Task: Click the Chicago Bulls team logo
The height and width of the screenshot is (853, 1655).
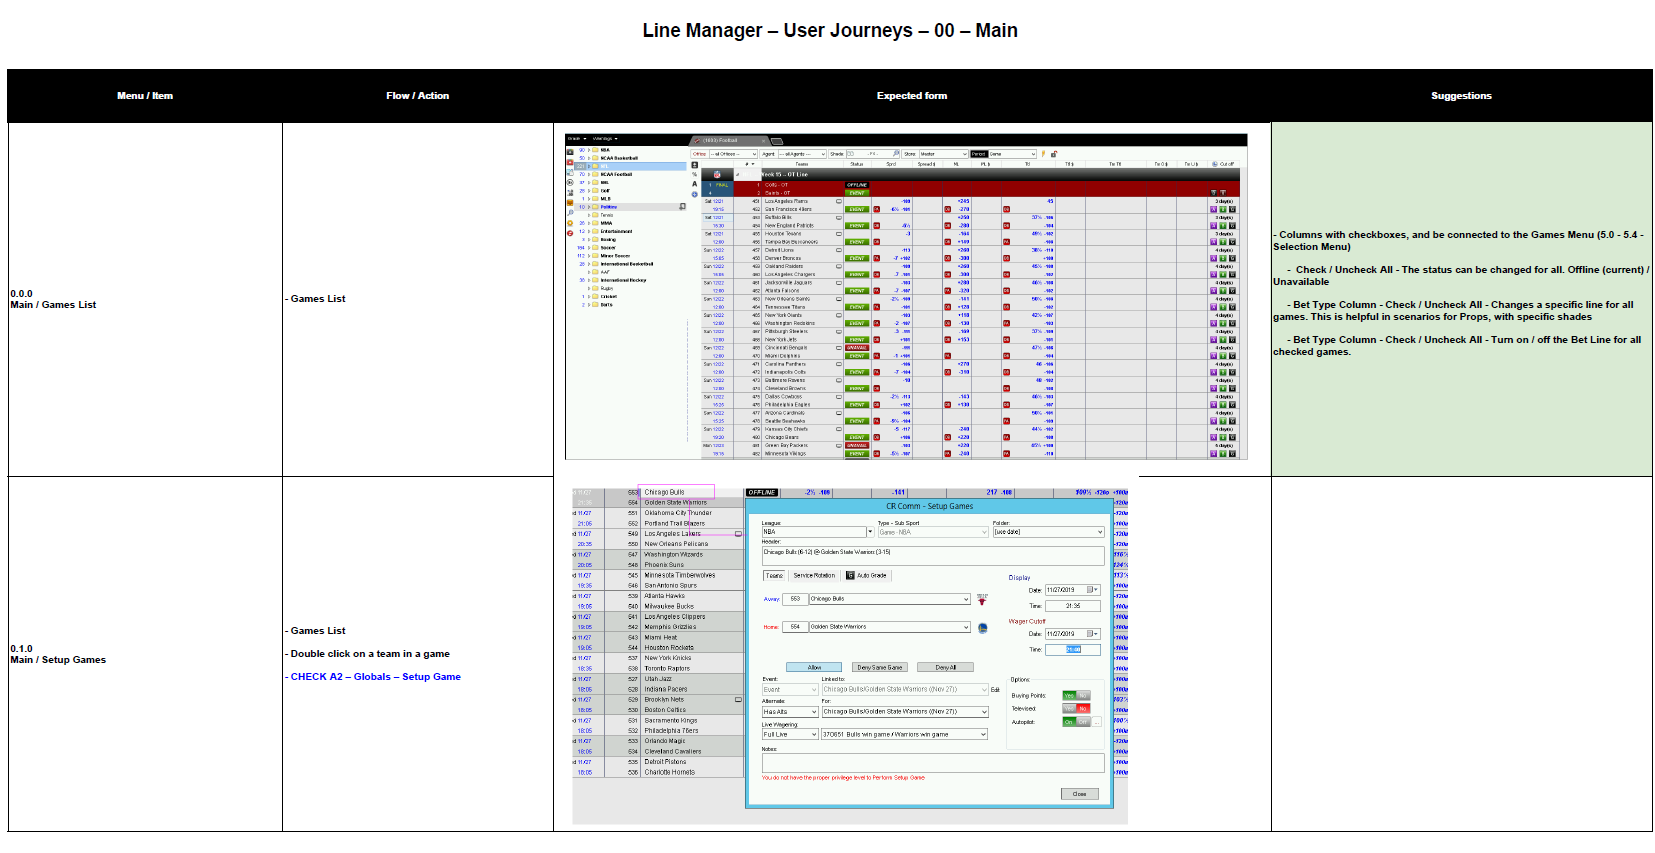Action: (x=982, y=600)
